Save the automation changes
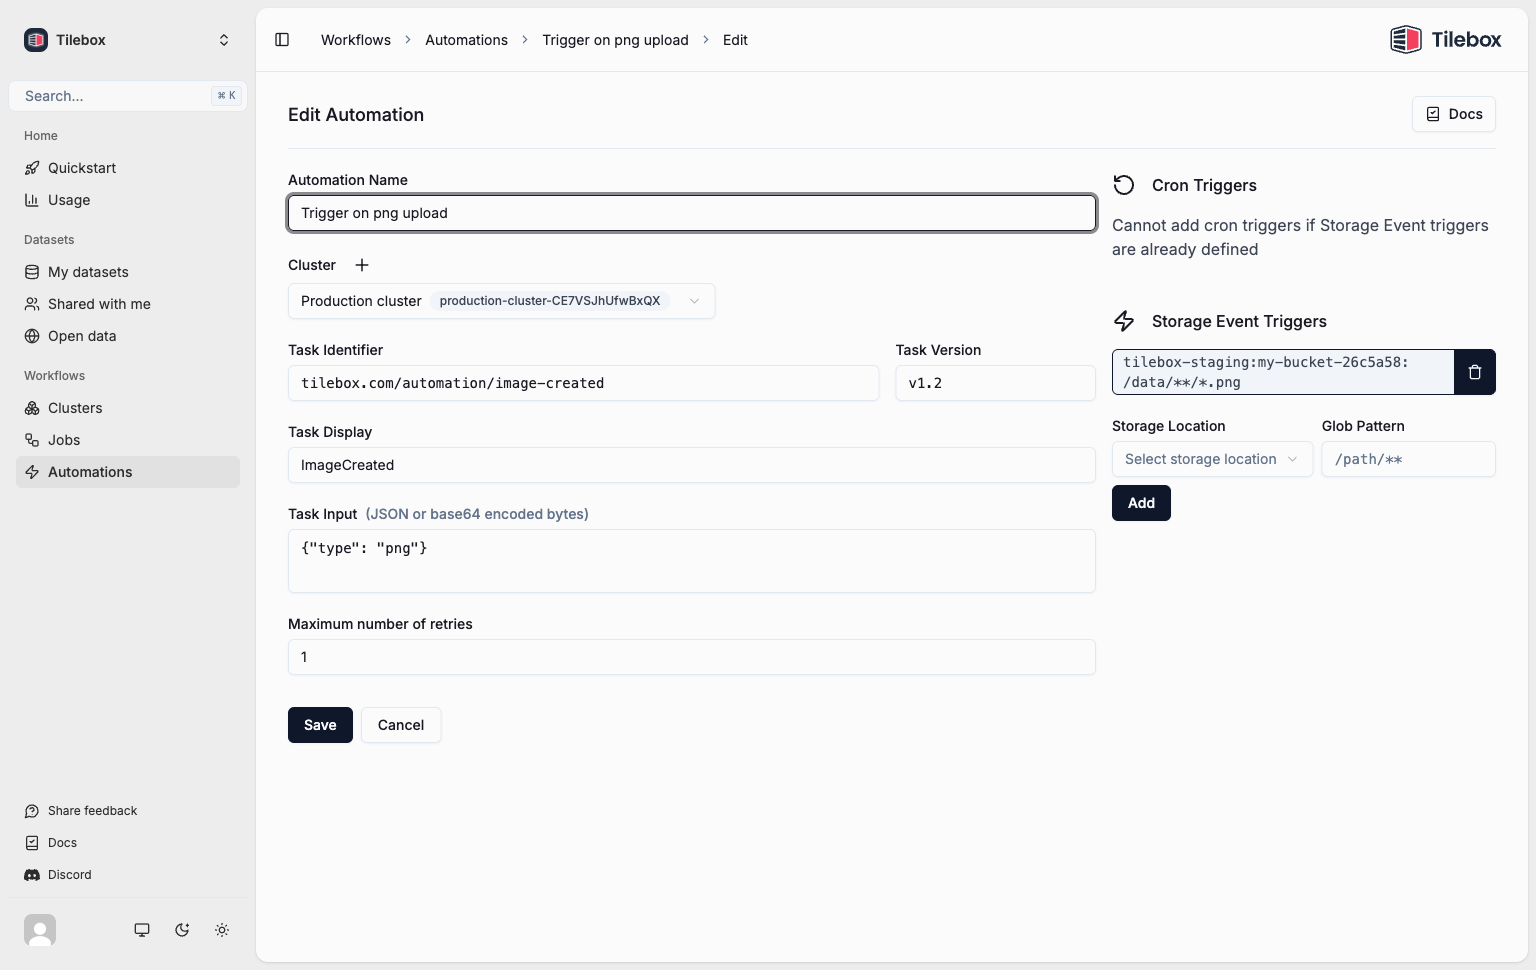Screen dimensions: 1536x970 pos(320,725)
